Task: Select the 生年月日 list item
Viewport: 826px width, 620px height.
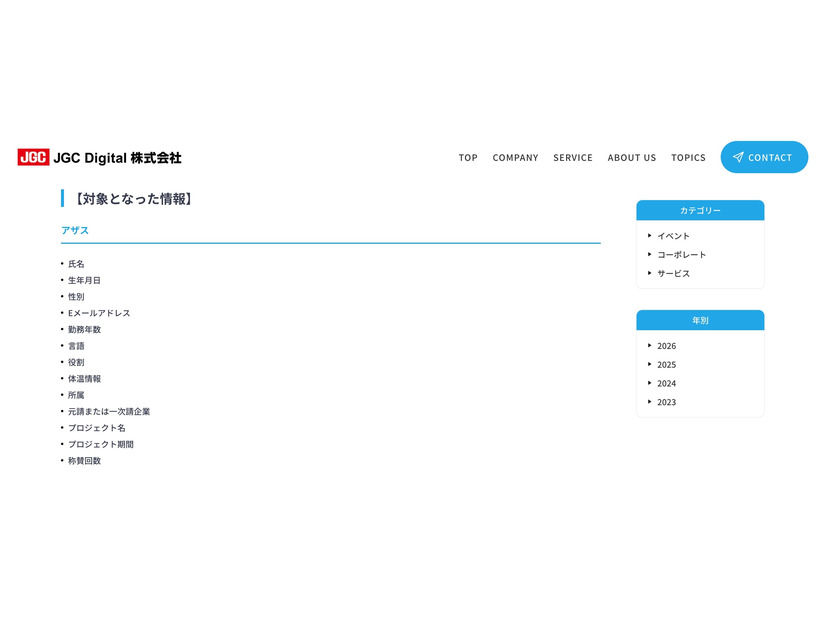Action: click(x=84, y=280)
